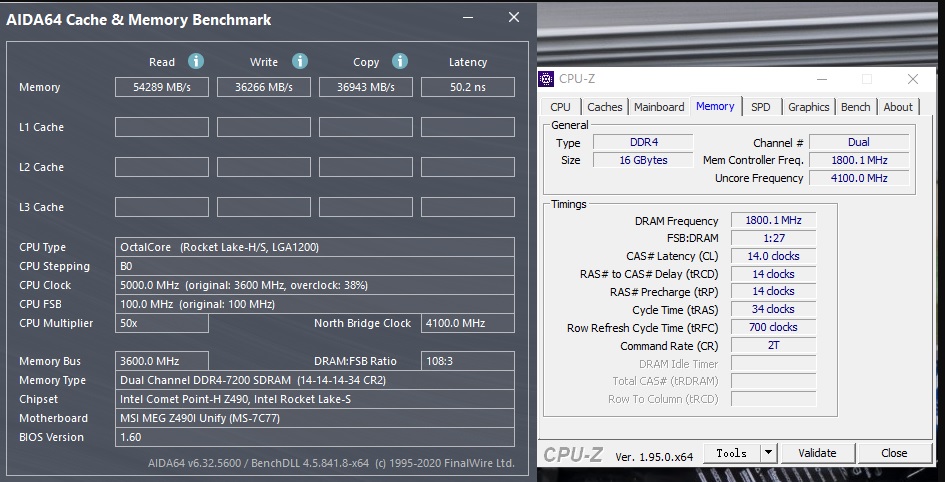Click the L1 Cache Copy empty field
This screenshot has width=945, height=482.
[x=366, y=127]
